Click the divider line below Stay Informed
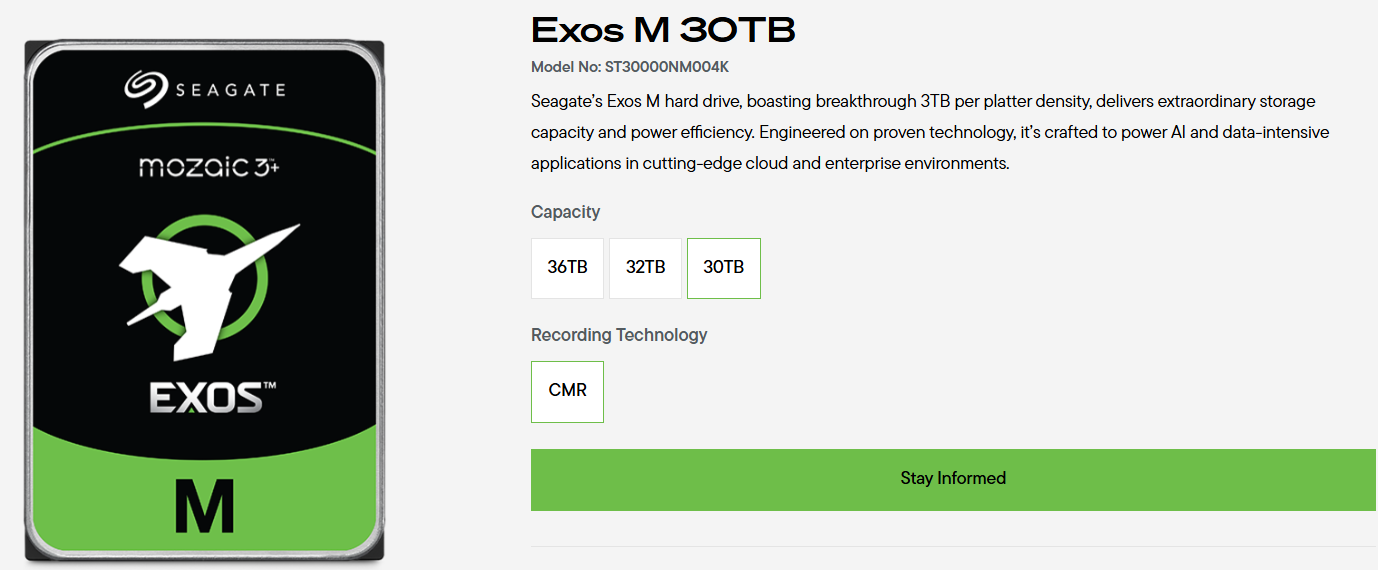Screen dimensions: 1378x570 pyautogui.click(x=953, y=547)
